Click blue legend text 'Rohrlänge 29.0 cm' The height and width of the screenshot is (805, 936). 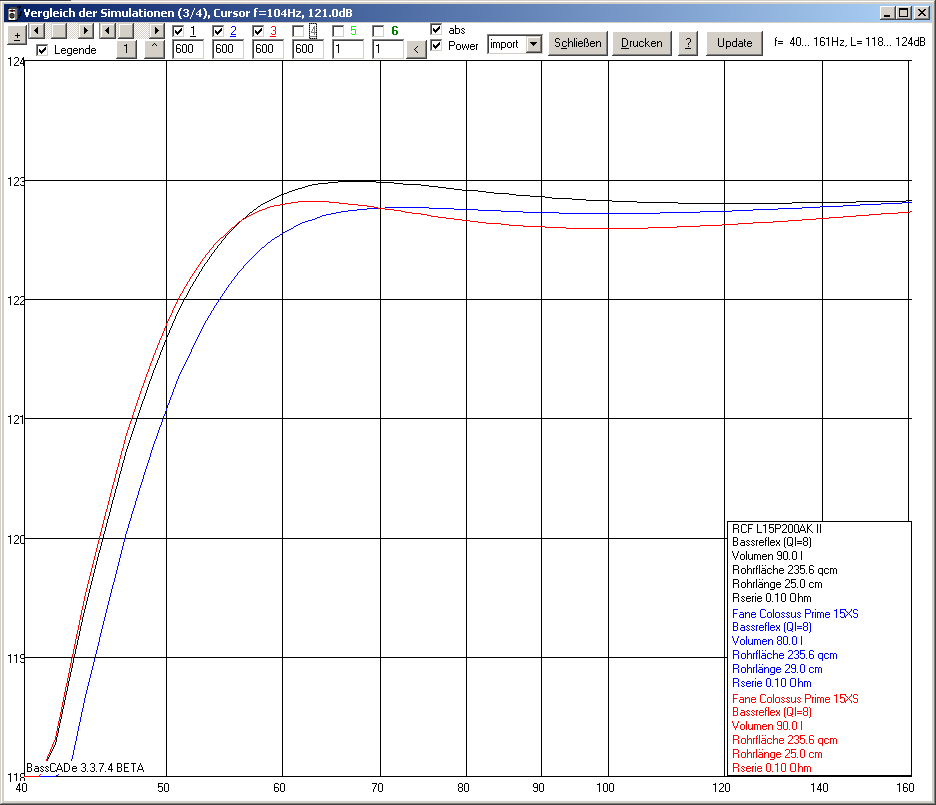point(777,669)
